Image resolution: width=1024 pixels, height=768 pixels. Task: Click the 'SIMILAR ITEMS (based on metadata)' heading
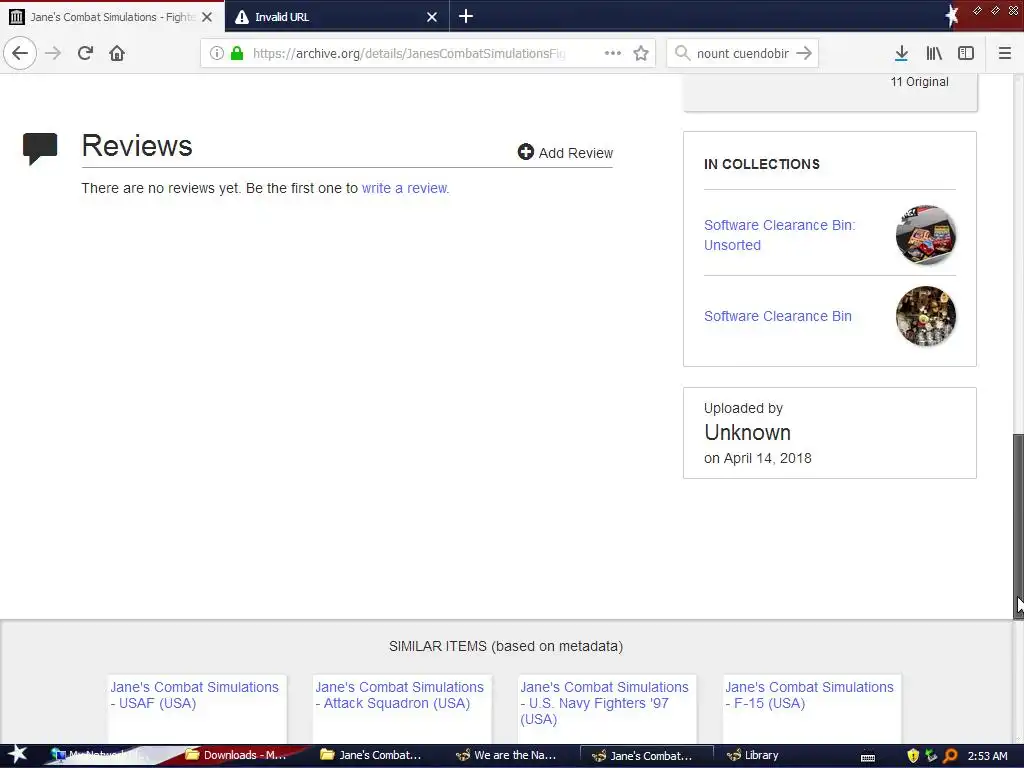[x=506, y=646]
